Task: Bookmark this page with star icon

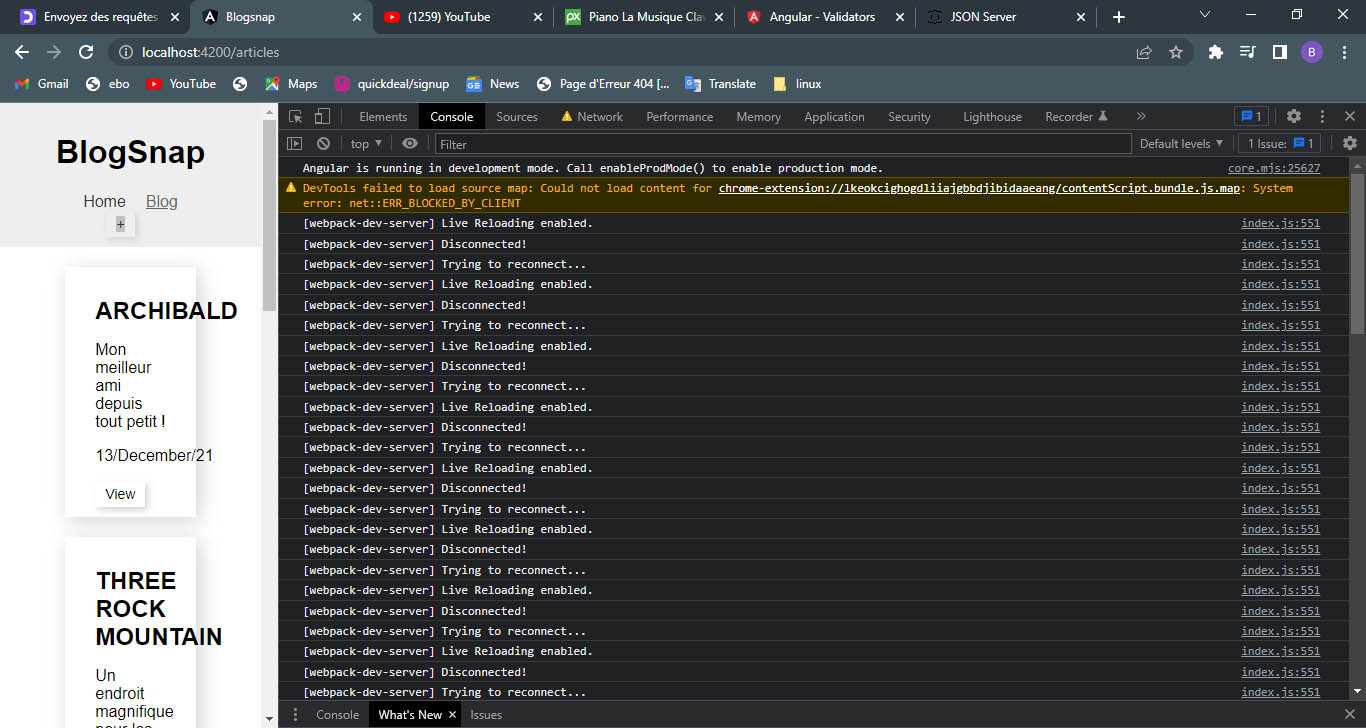Action: point(1176,52)
